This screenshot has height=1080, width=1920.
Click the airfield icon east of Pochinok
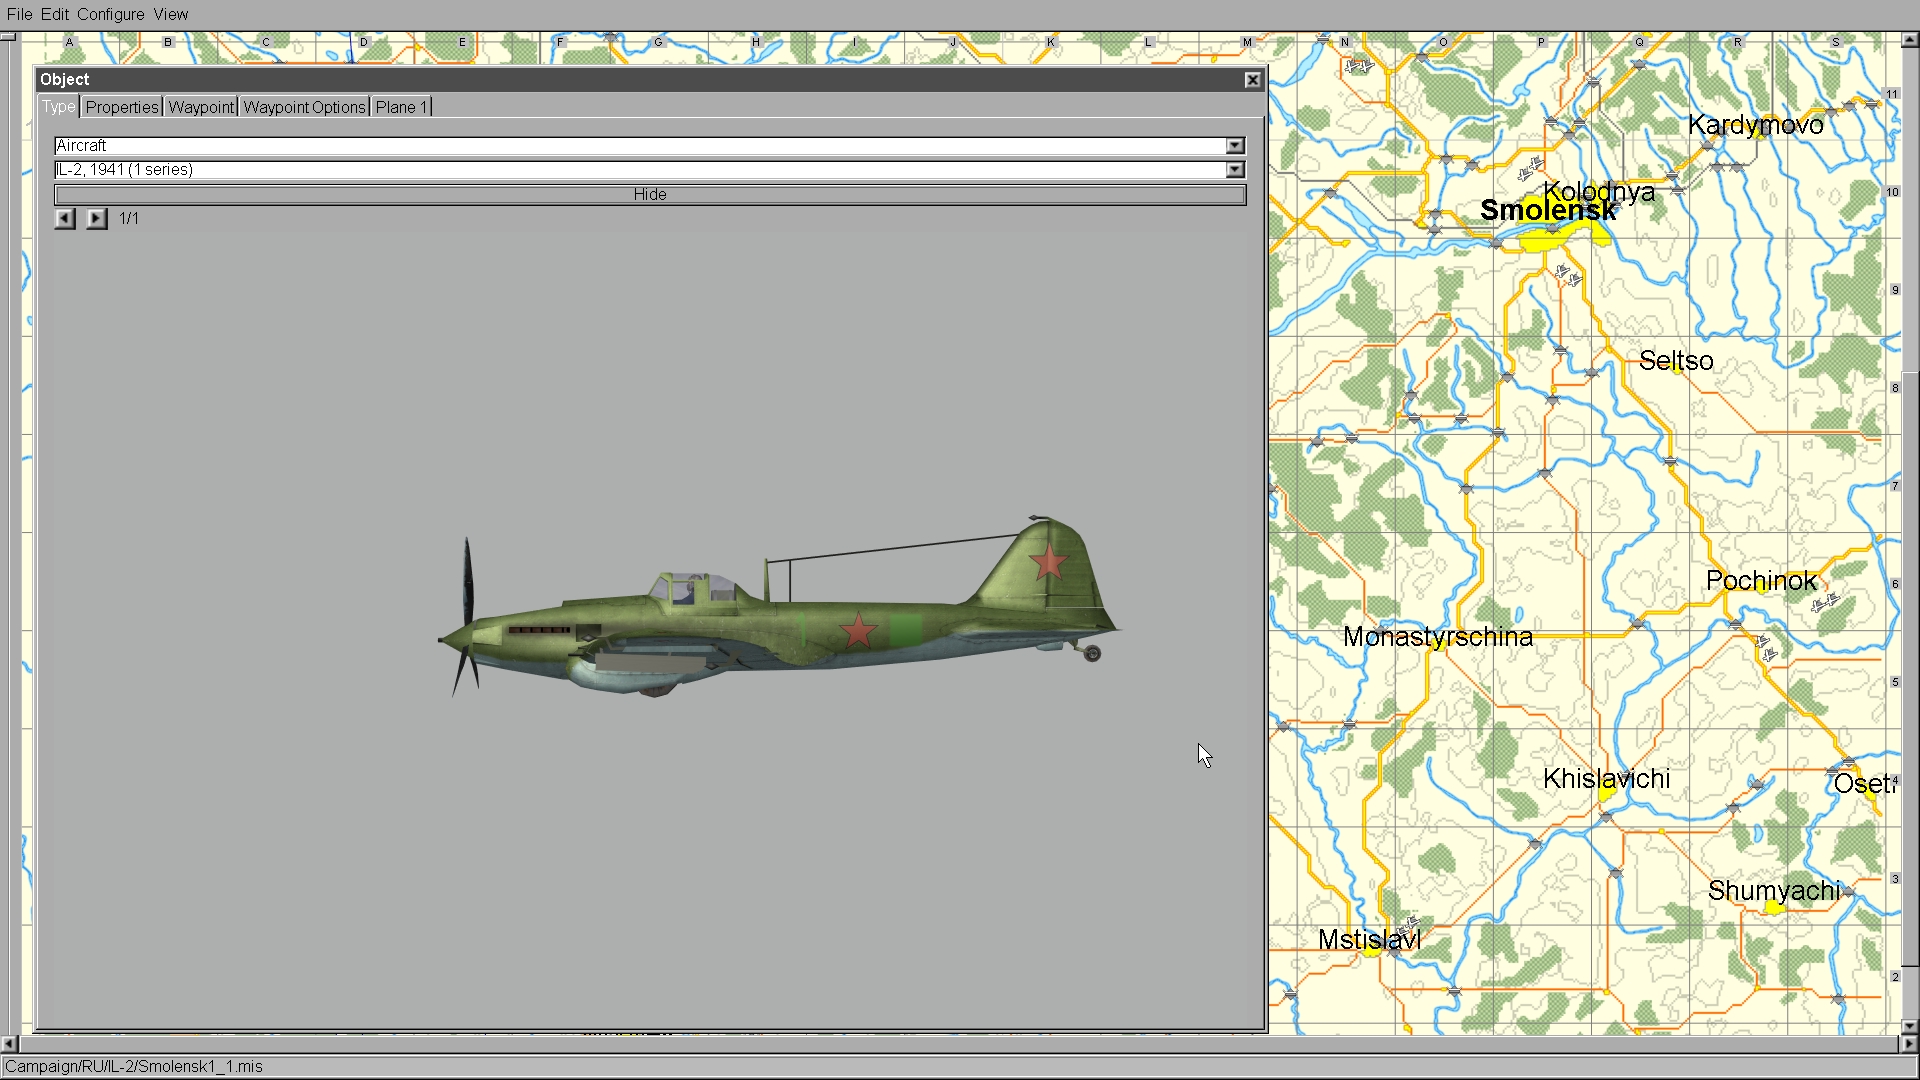coord(1826,602)
